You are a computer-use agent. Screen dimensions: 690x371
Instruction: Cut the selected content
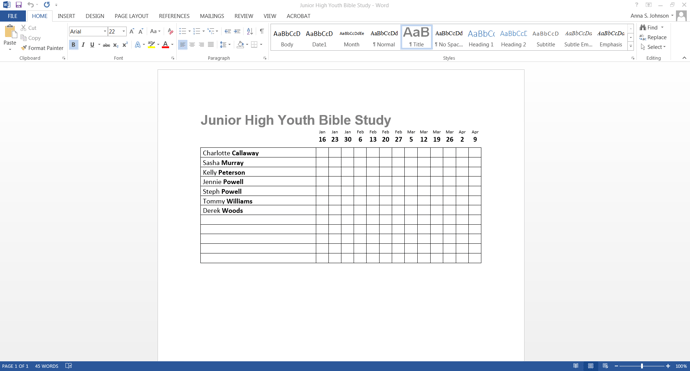(x=29, y=28)
